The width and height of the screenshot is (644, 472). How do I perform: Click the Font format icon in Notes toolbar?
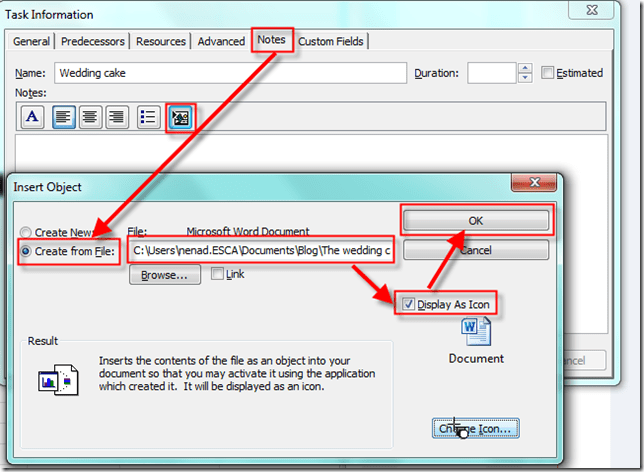click(x=33, y=117)
